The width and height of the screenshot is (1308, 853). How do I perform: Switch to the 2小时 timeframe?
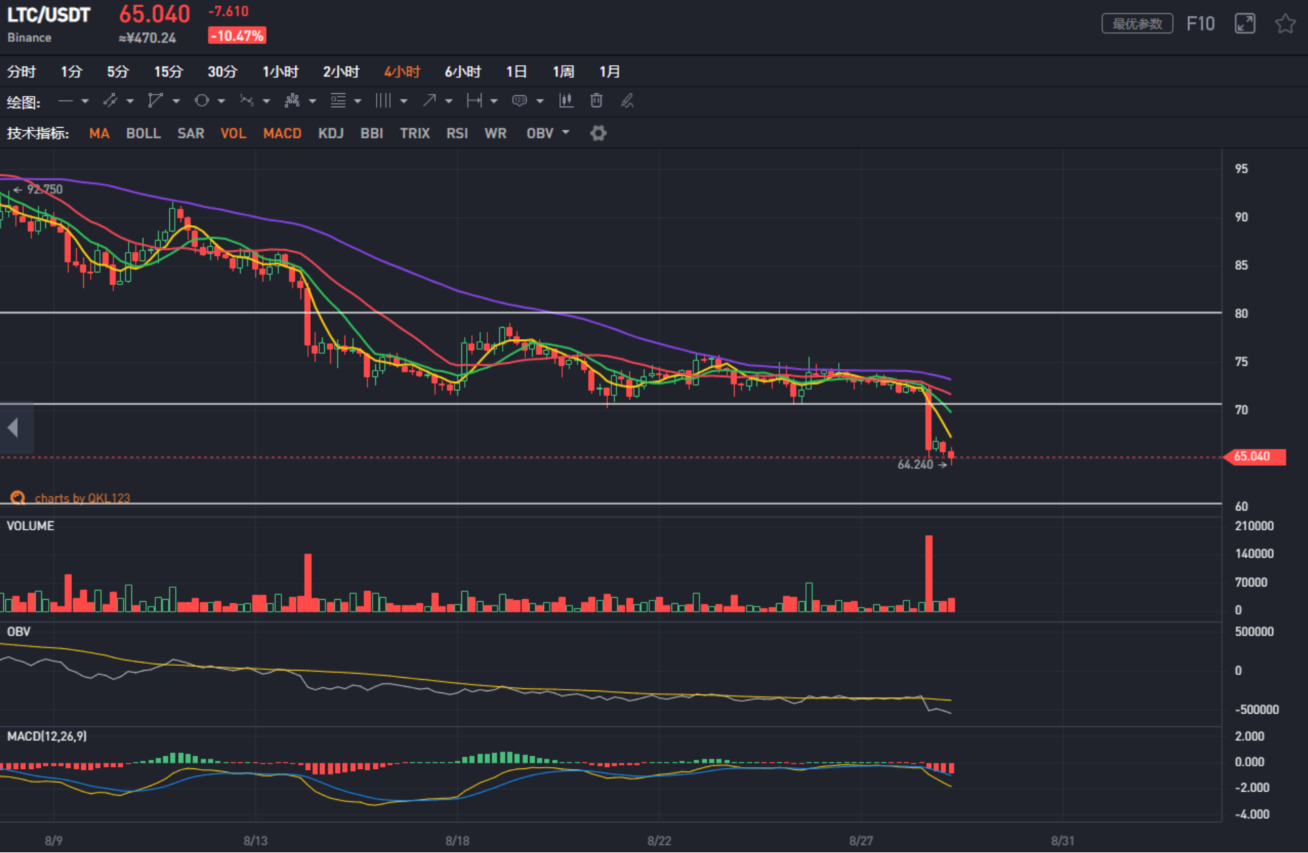pyautogui.click(x=341, y=72)
